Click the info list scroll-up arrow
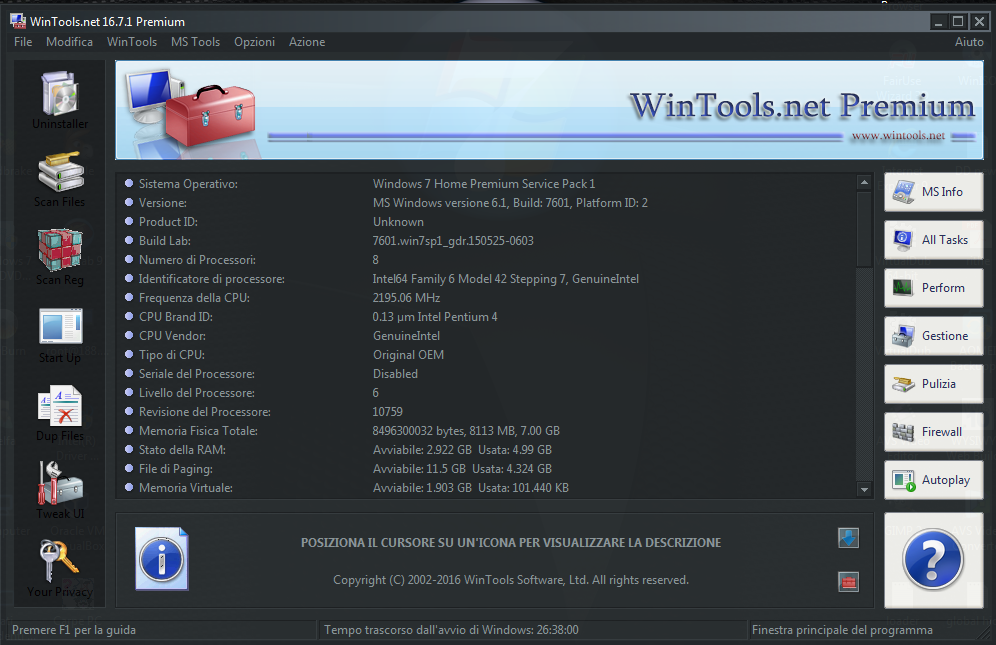The height and width of the screenshot is (645, 996). 864,182
